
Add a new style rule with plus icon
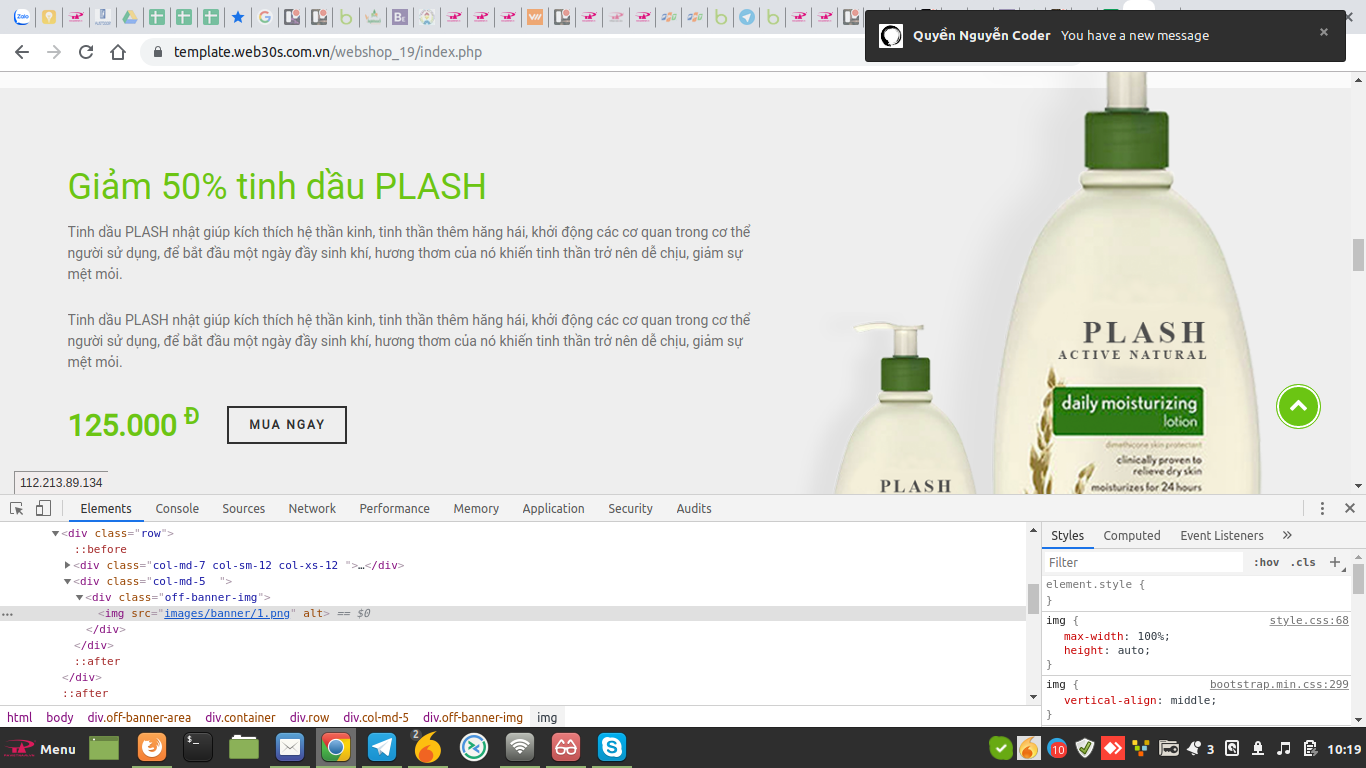[x=1335, y=562]
